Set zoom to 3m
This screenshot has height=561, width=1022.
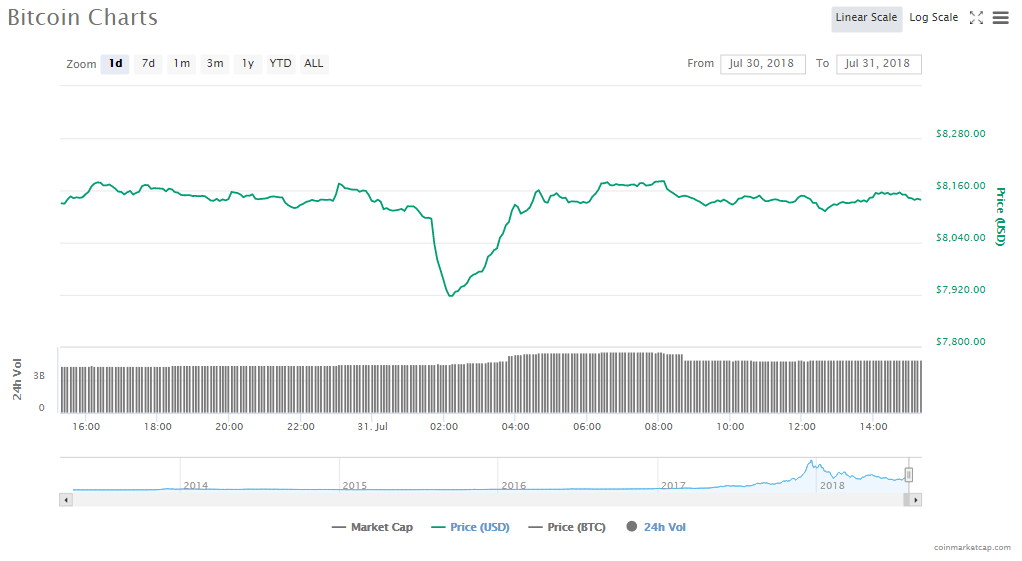[215, 64]
